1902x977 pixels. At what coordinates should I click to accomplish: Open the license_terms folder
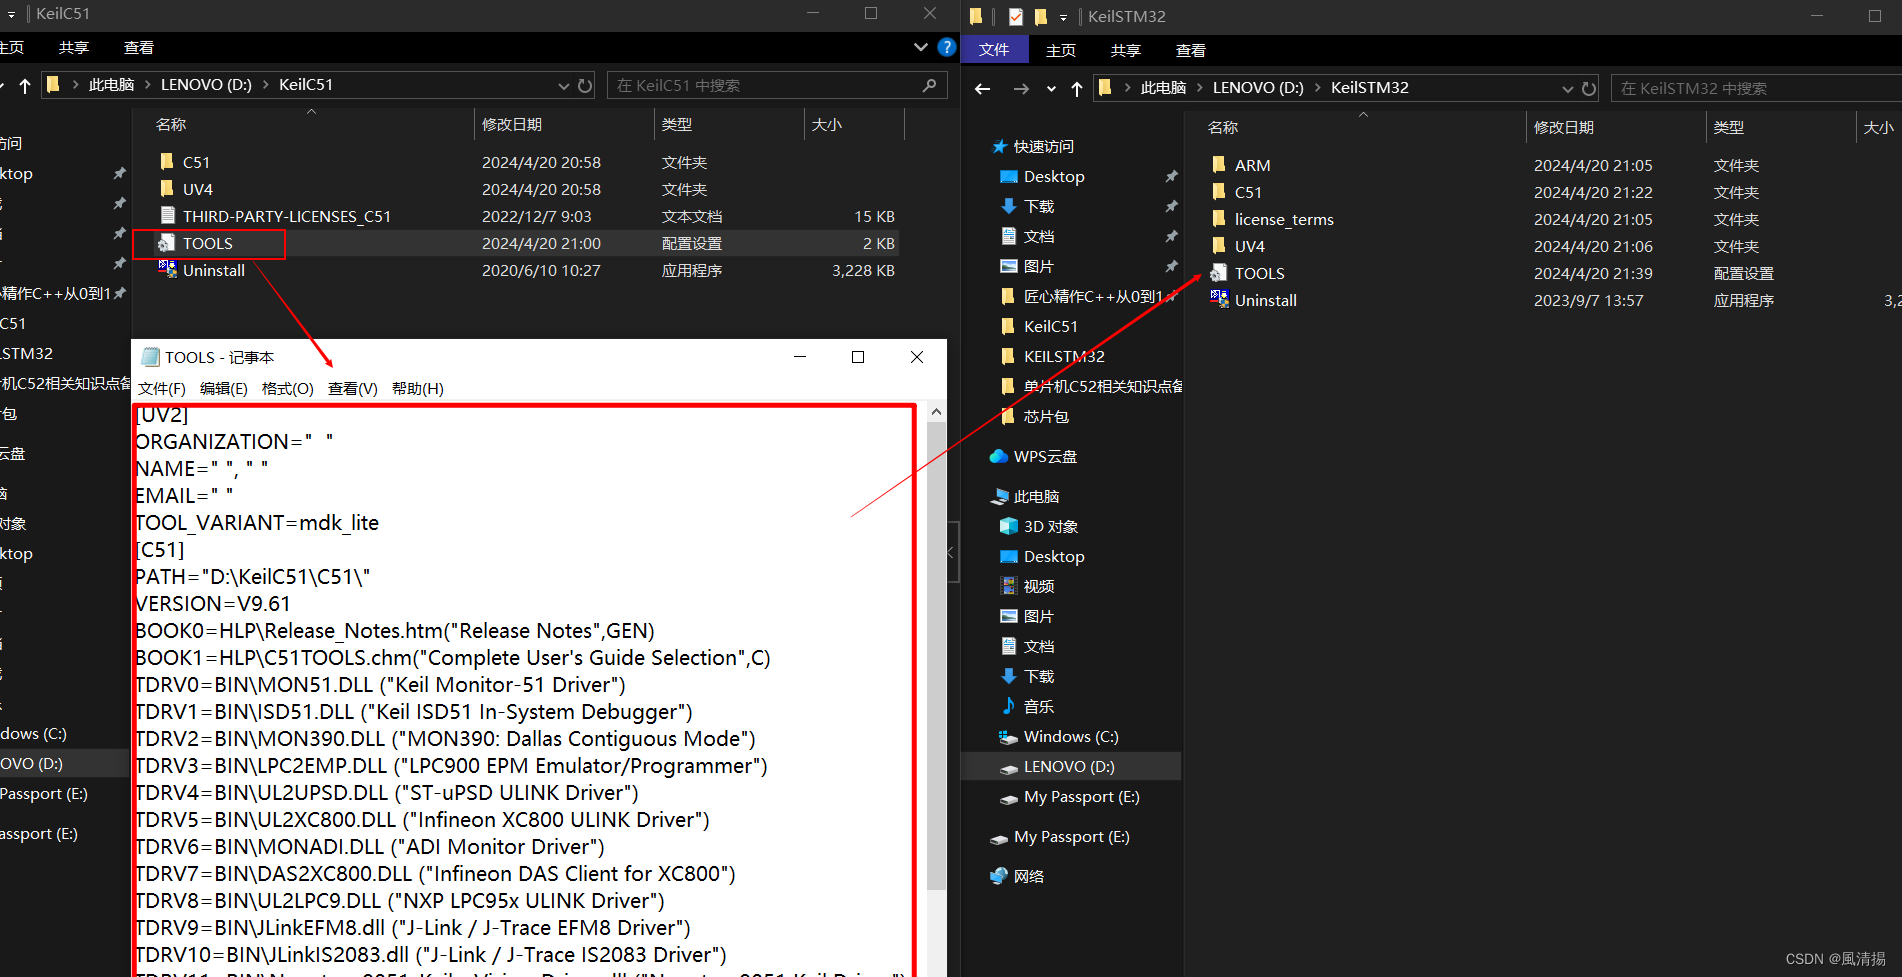click(1284, 219)
